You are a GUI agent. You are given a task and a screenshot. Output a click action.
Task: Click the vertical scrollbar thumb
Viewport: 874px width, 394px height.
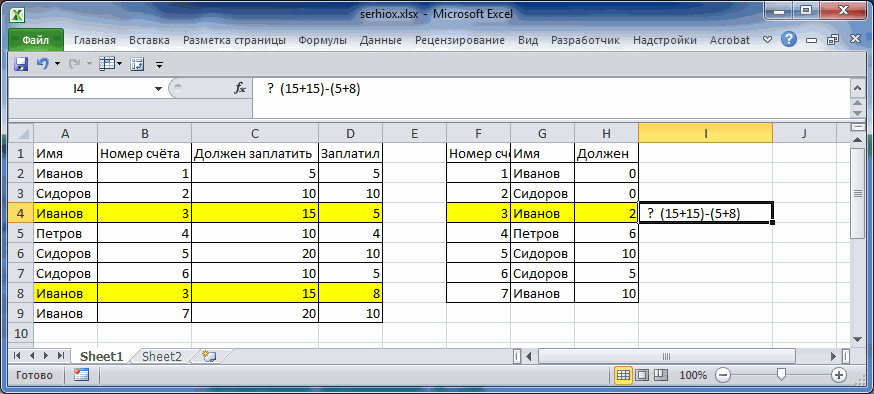857,193
